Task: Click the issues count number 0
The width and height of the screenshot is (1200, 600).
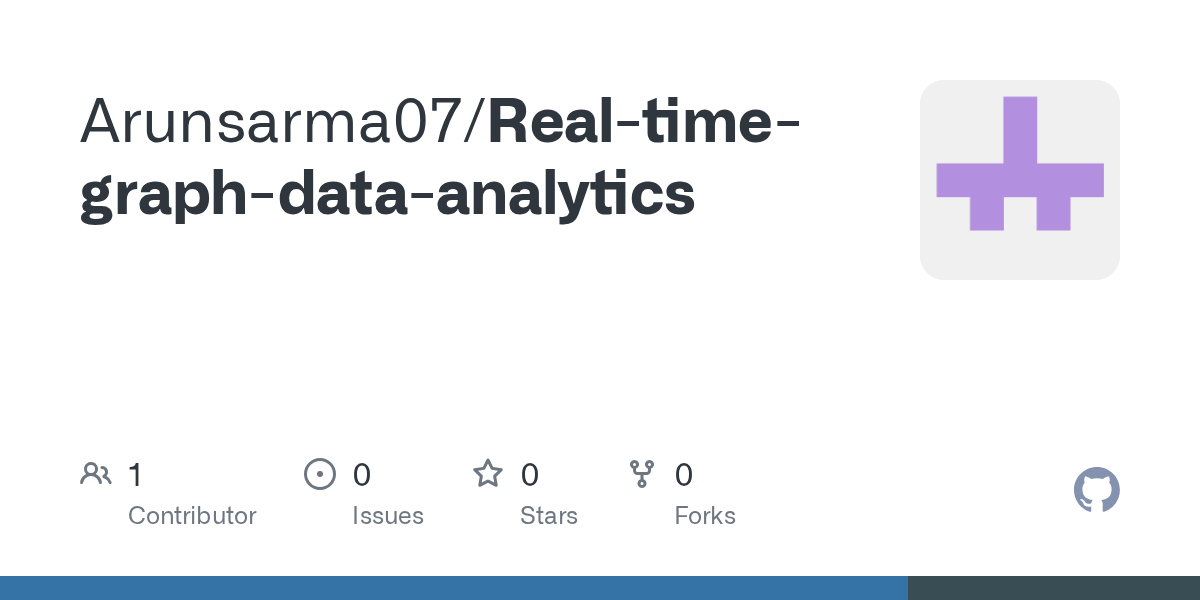Action: [x=362, y=474]
